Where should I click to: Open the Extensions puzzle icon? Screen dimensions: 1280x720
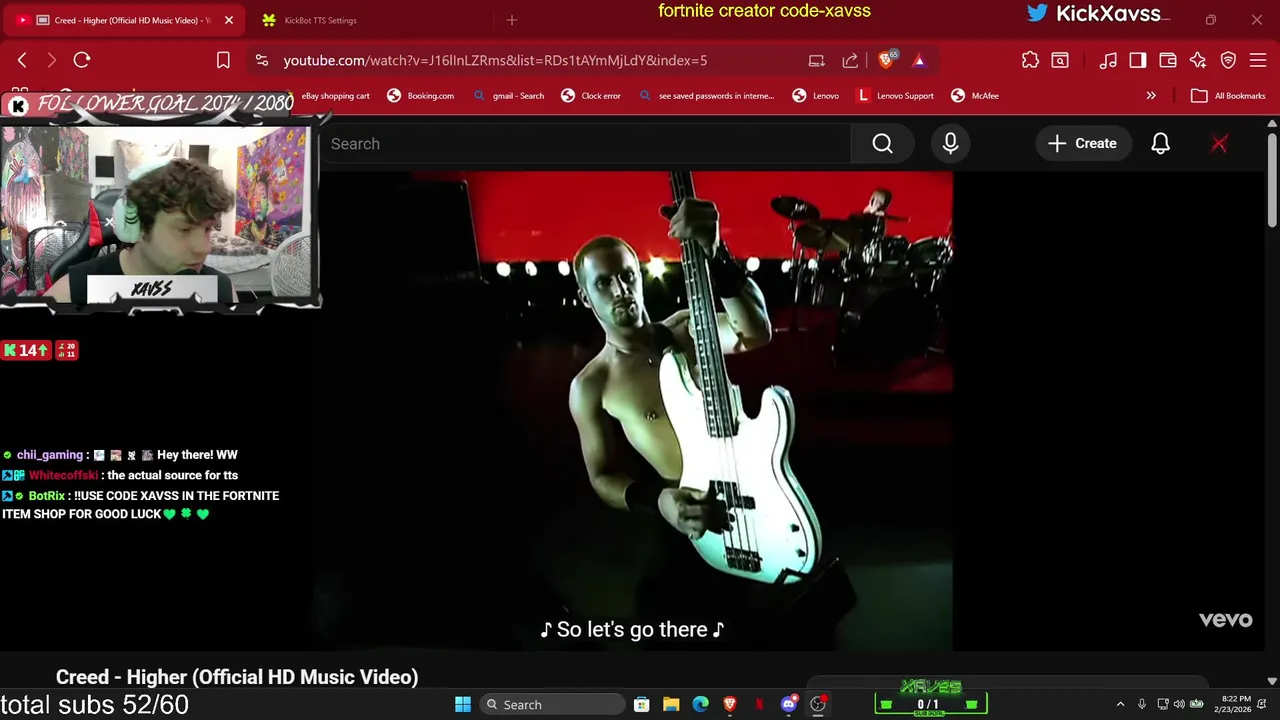point(1030,60)
